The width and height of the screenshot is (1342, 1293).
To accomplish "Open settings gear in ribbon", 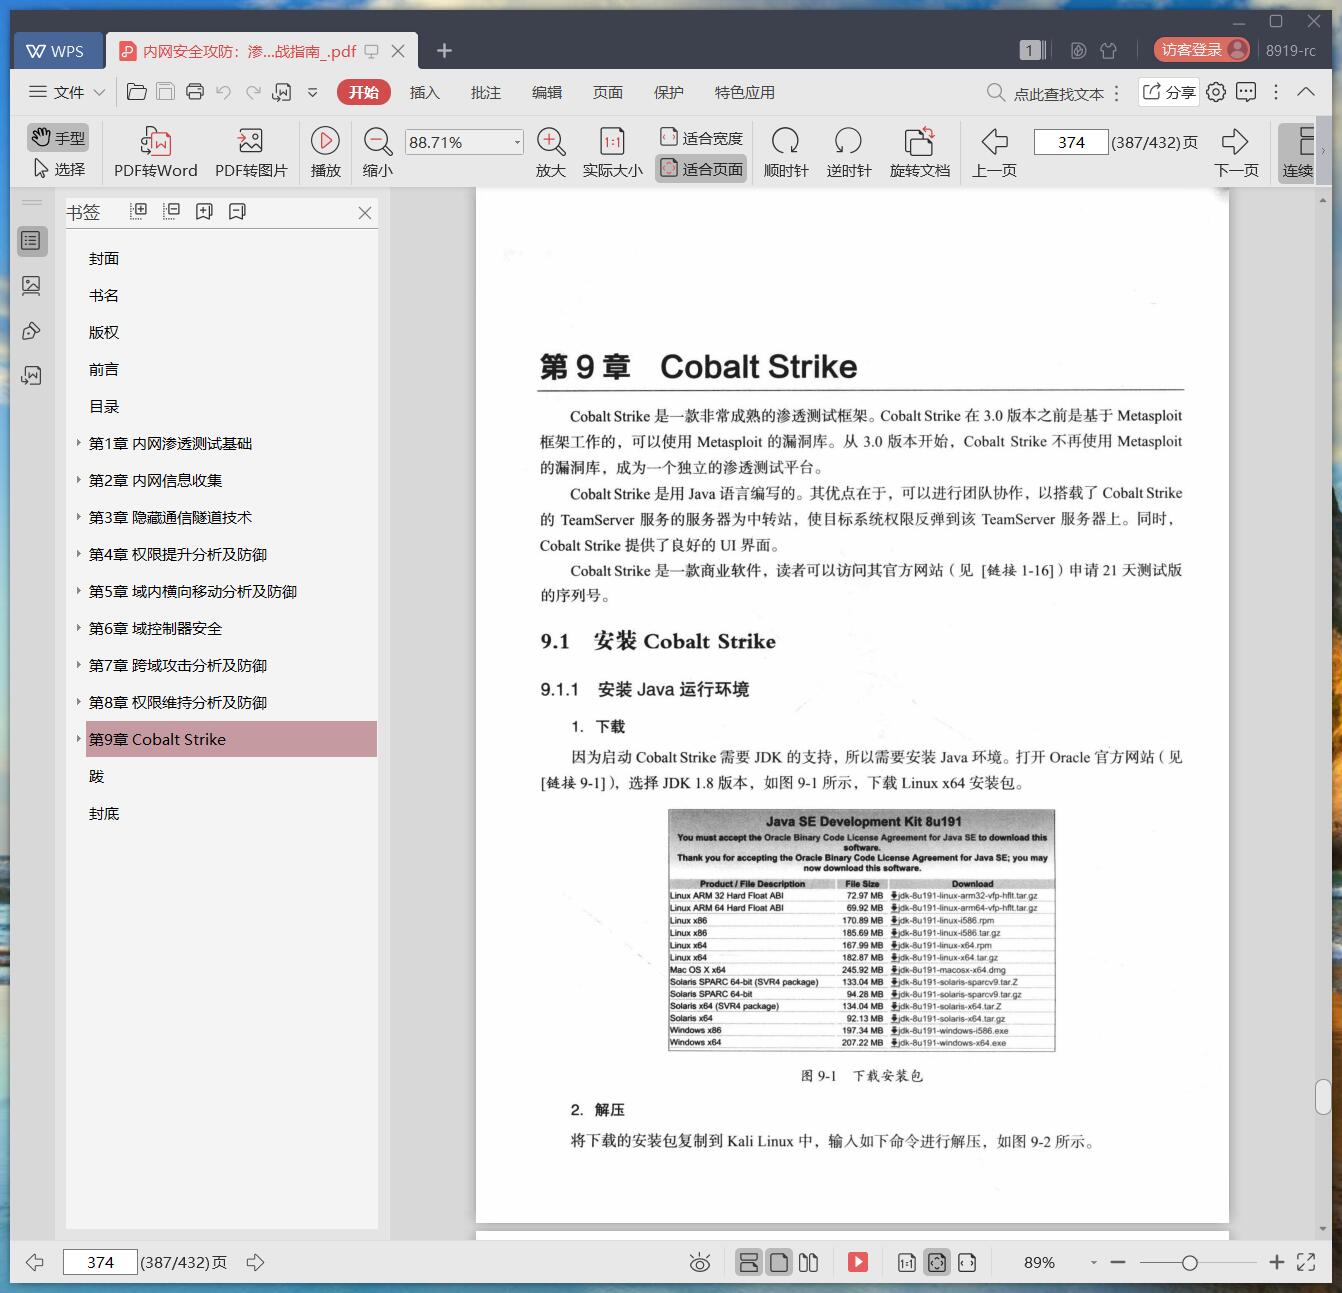I will (1216, 92).
